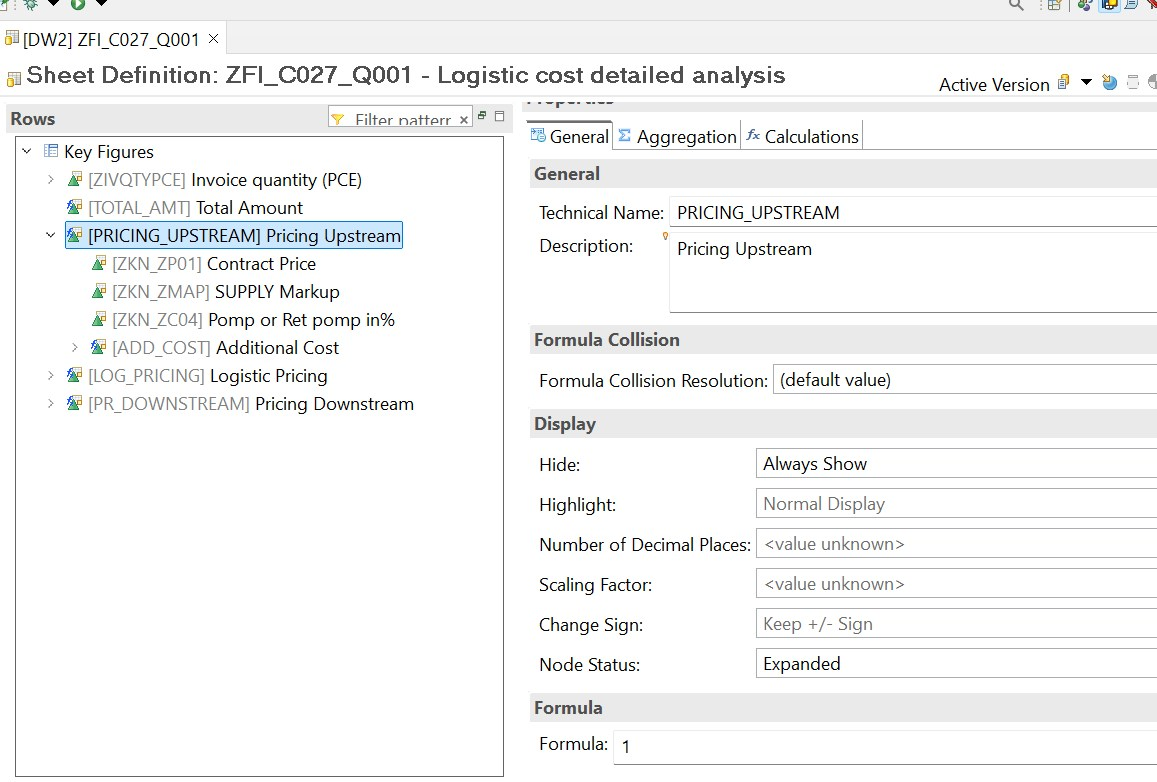Click the green Run button in top toolbar
The width and height of the screenshot is (1157, 782).
point(77,4)
